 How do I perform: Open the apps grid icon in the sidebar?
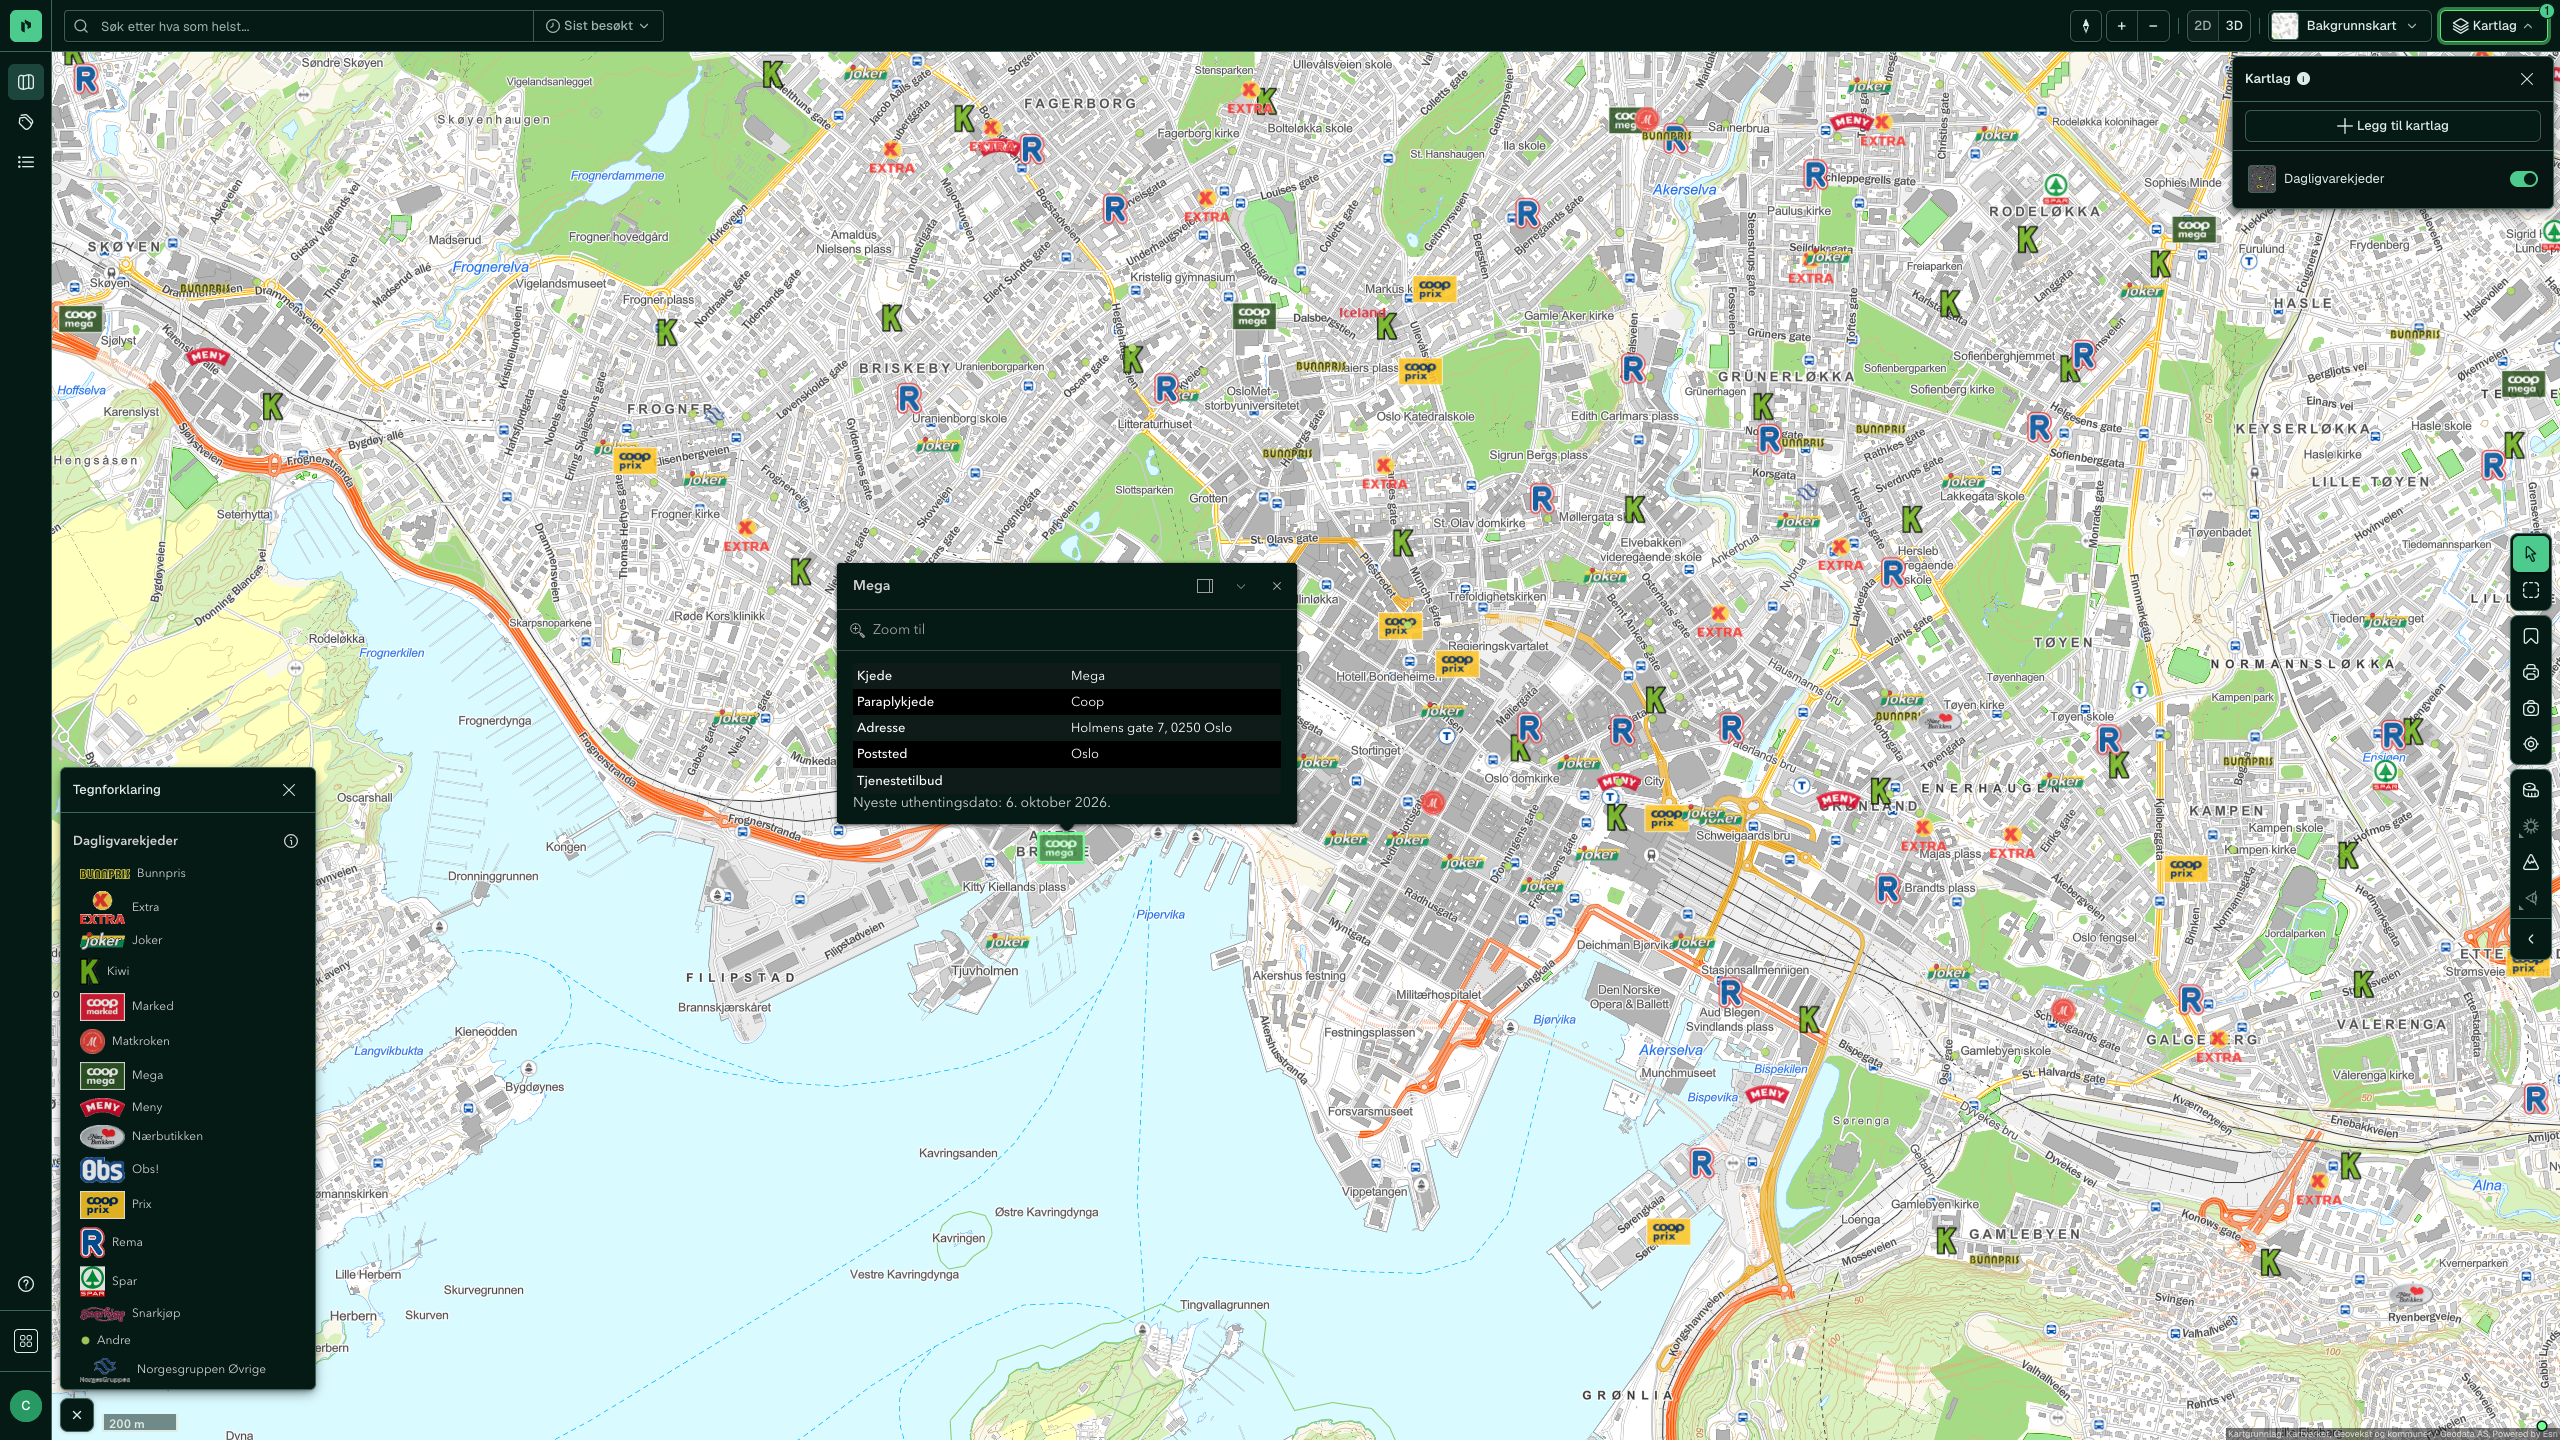[26, 1341]
